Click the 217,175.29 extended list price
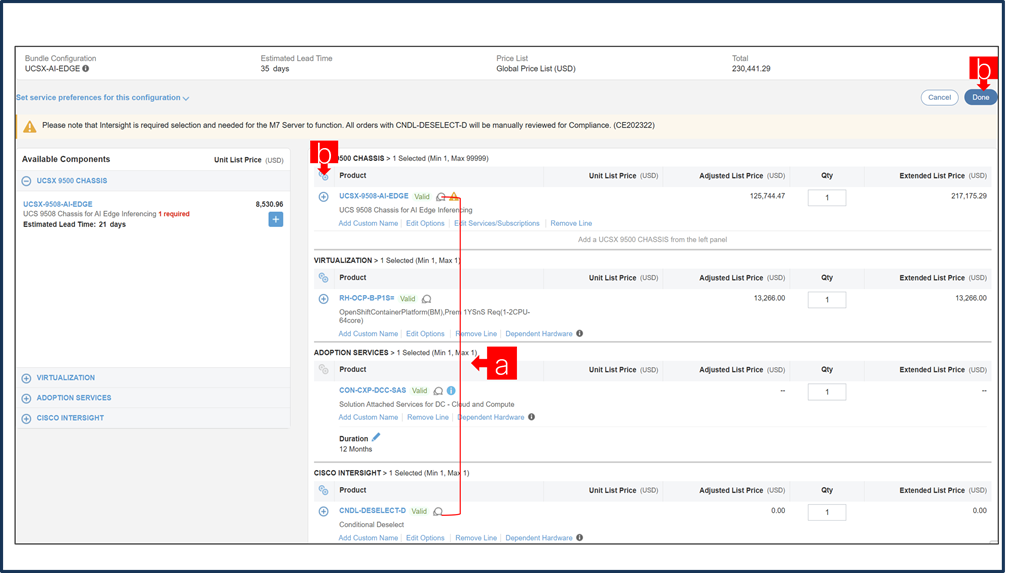Viewport: 1009px width, 573px height. point(968,196)
